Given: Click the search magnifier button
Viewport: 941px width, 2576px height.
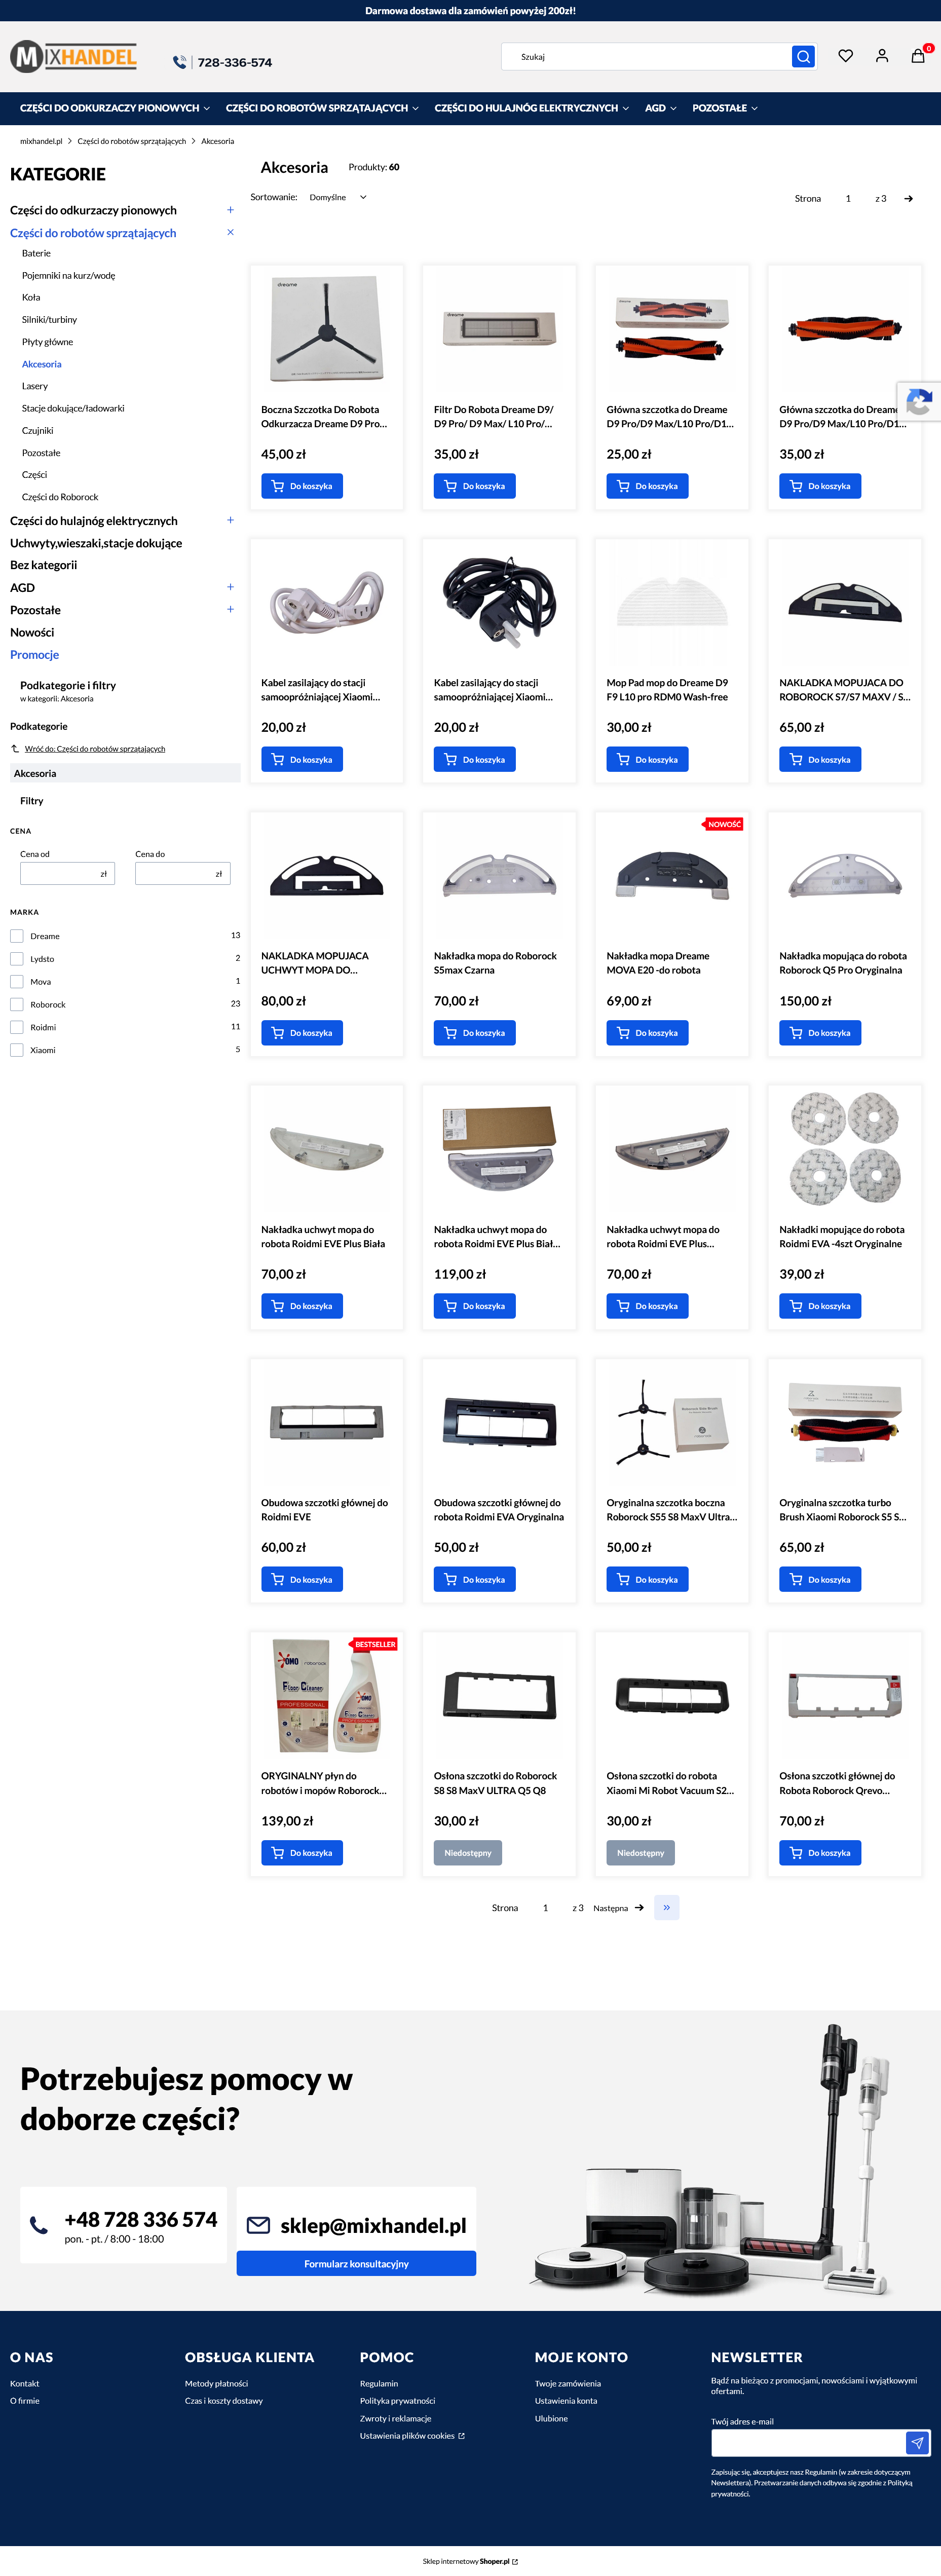Looking at the screenshot, I should [803, 57].
